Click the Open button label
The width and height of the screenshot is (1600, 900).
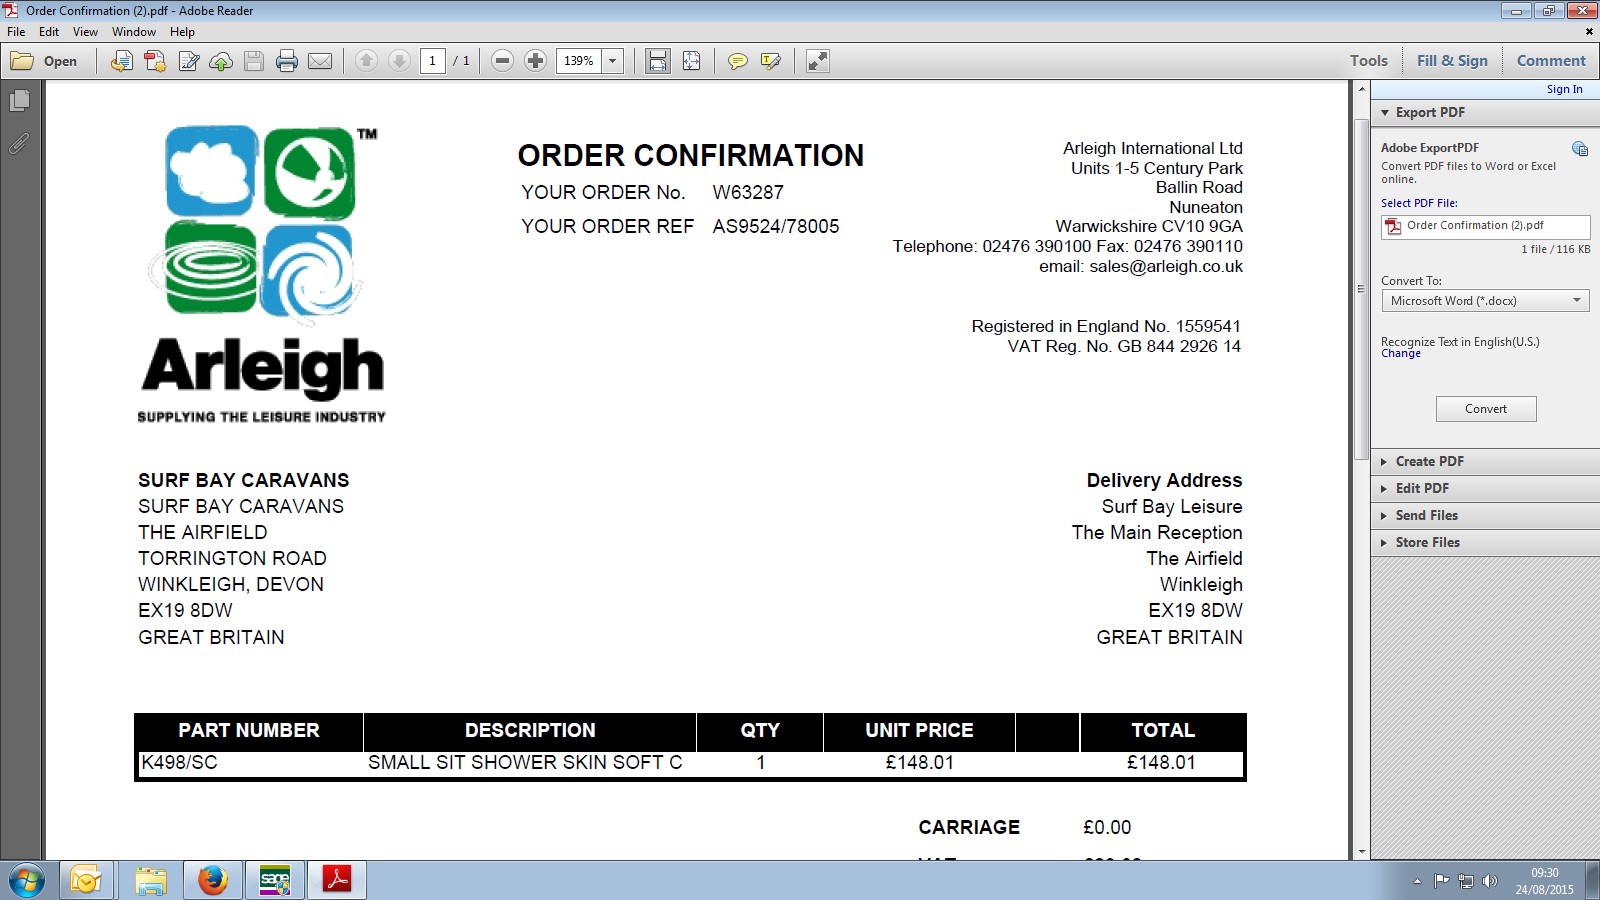click(x=60, y=61)
